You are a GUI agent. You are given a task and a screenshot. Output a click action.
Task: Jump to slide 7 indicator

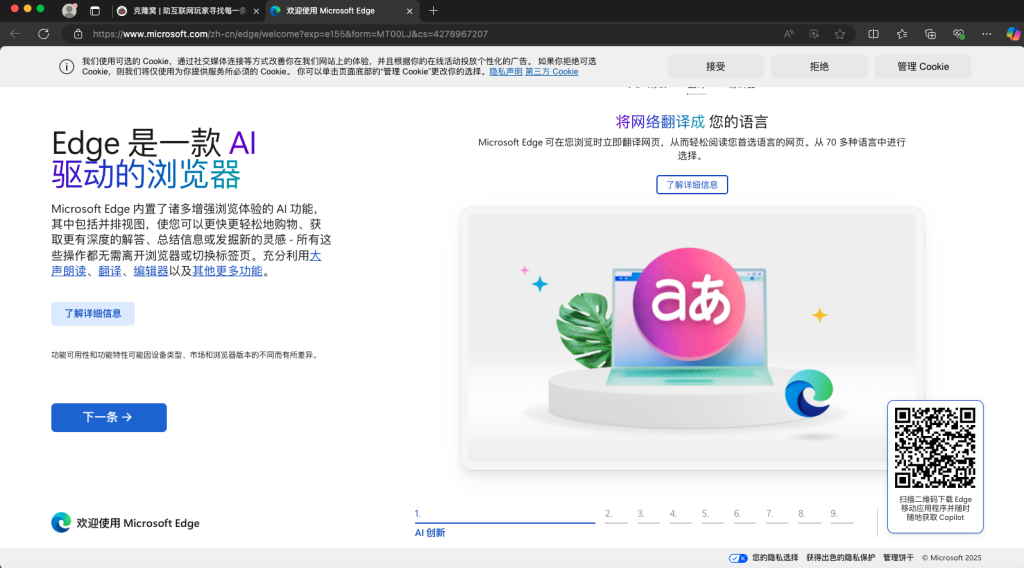tap(776, 515)
